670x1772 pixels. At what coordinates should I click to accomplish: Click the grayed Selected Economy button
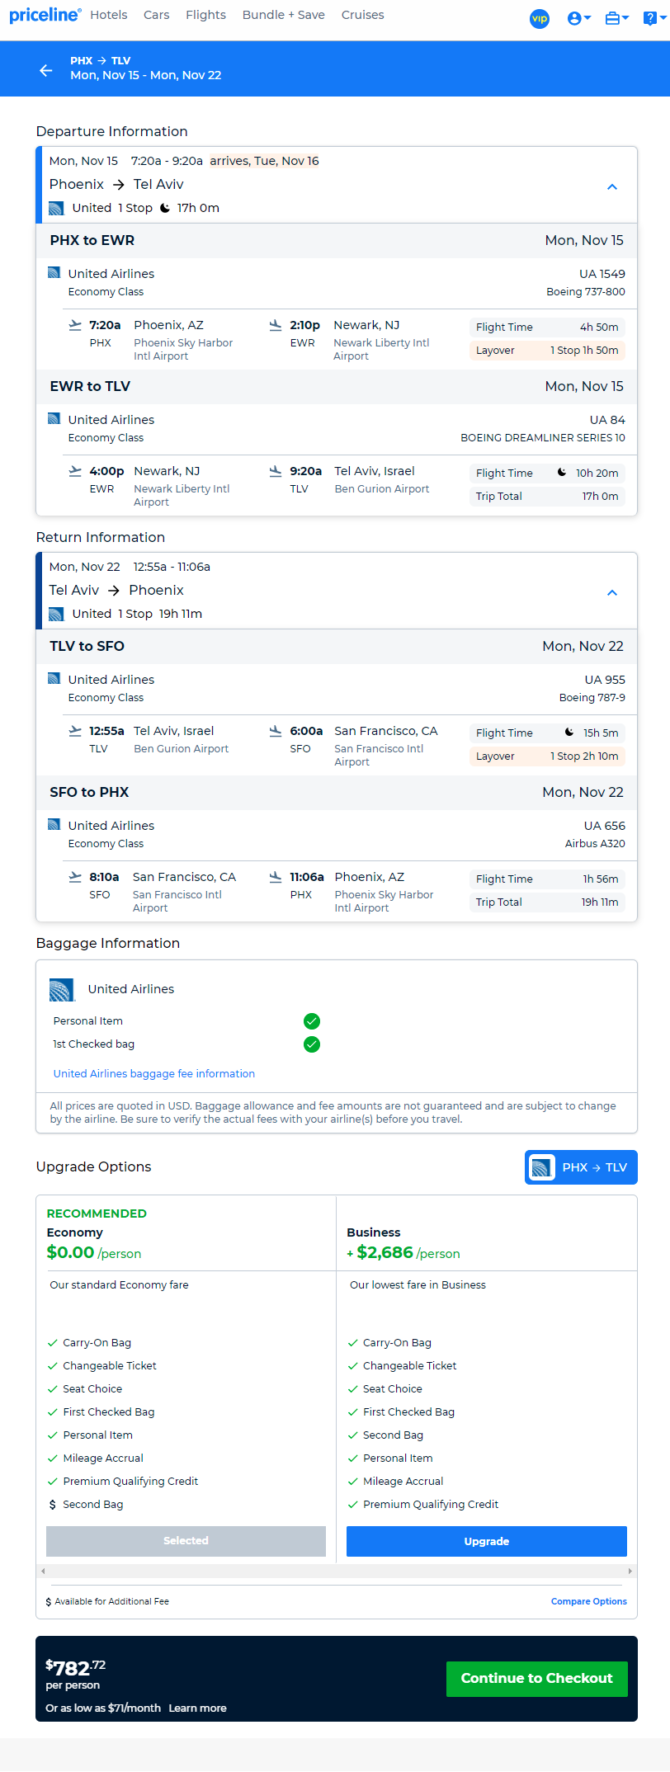click(186, 1541)
